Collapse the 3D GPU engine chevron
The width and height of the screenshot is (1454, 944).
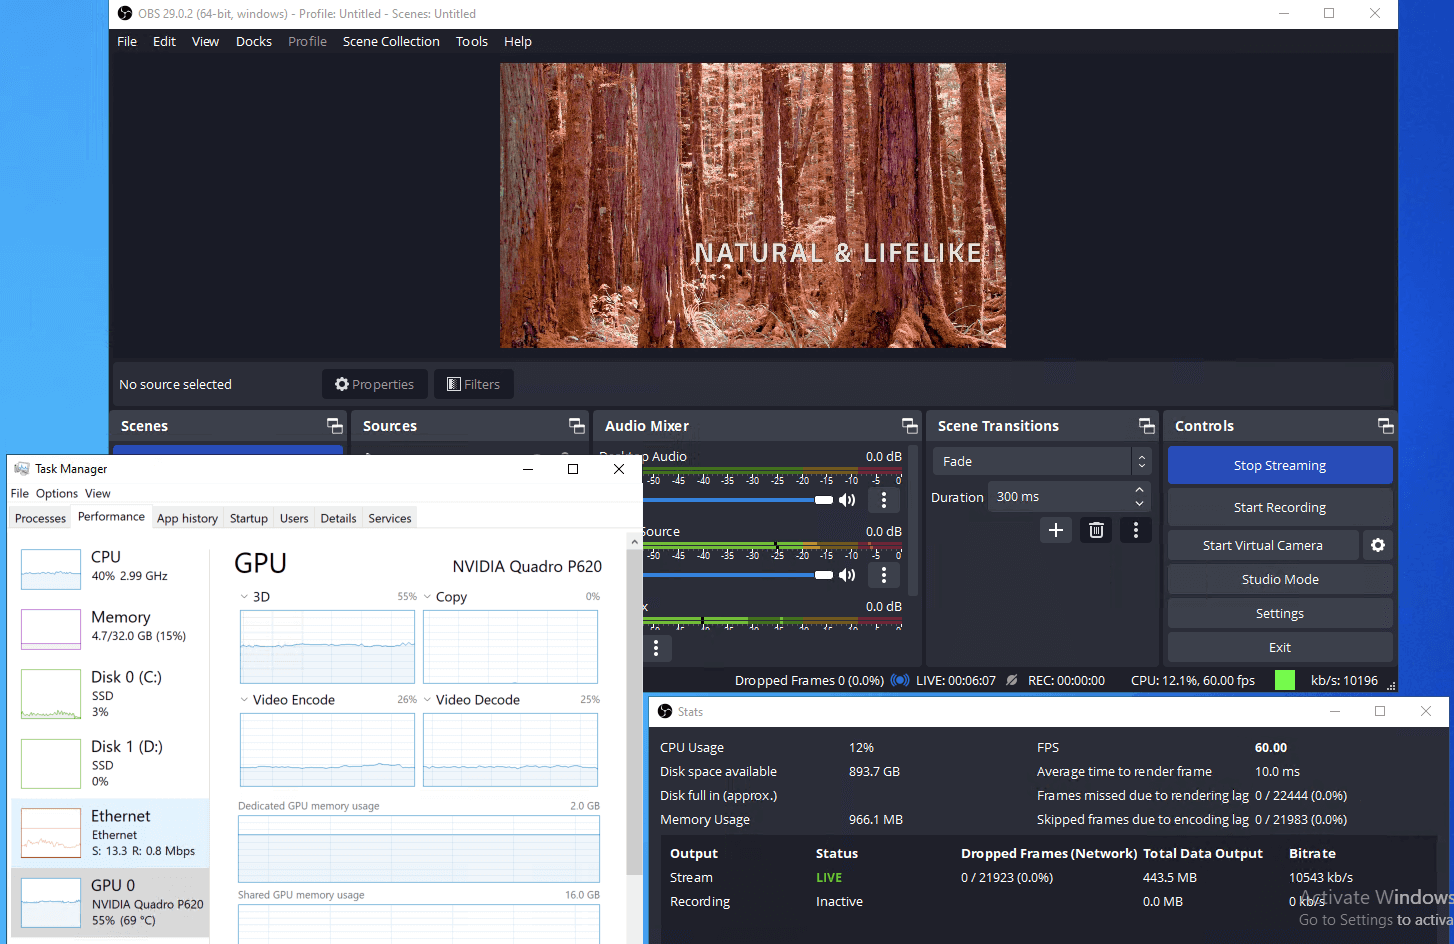(x=244, y=597)
